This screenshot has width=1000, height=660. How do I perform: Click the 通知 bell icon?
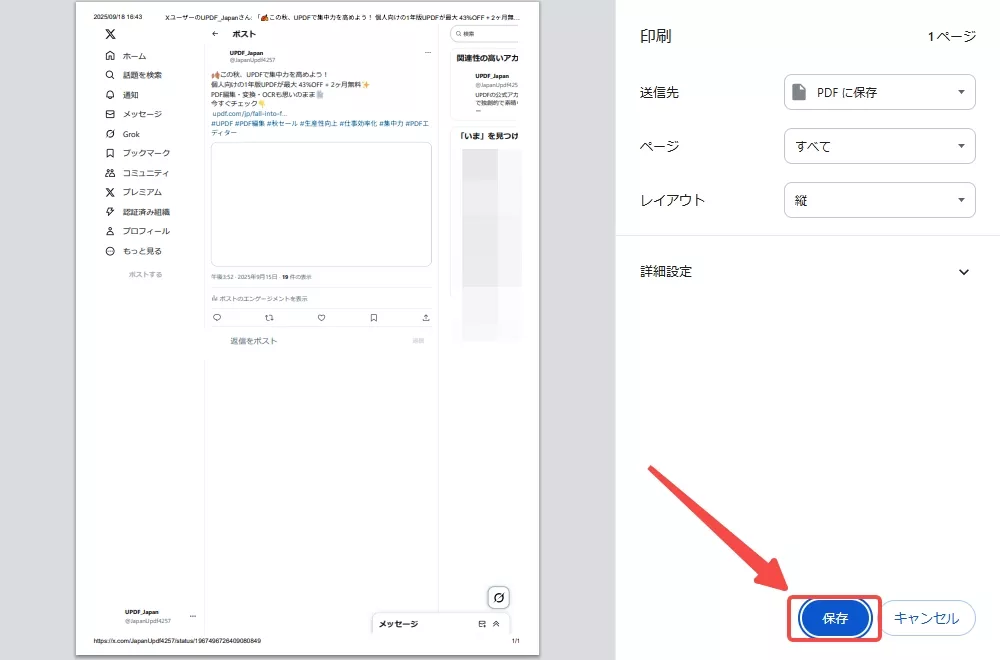point(110,94)
